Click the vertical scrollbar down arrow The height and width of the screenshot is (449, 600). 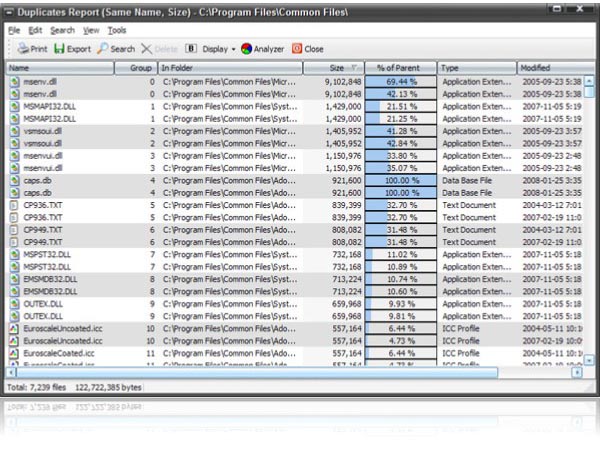[x=588, y=360]
